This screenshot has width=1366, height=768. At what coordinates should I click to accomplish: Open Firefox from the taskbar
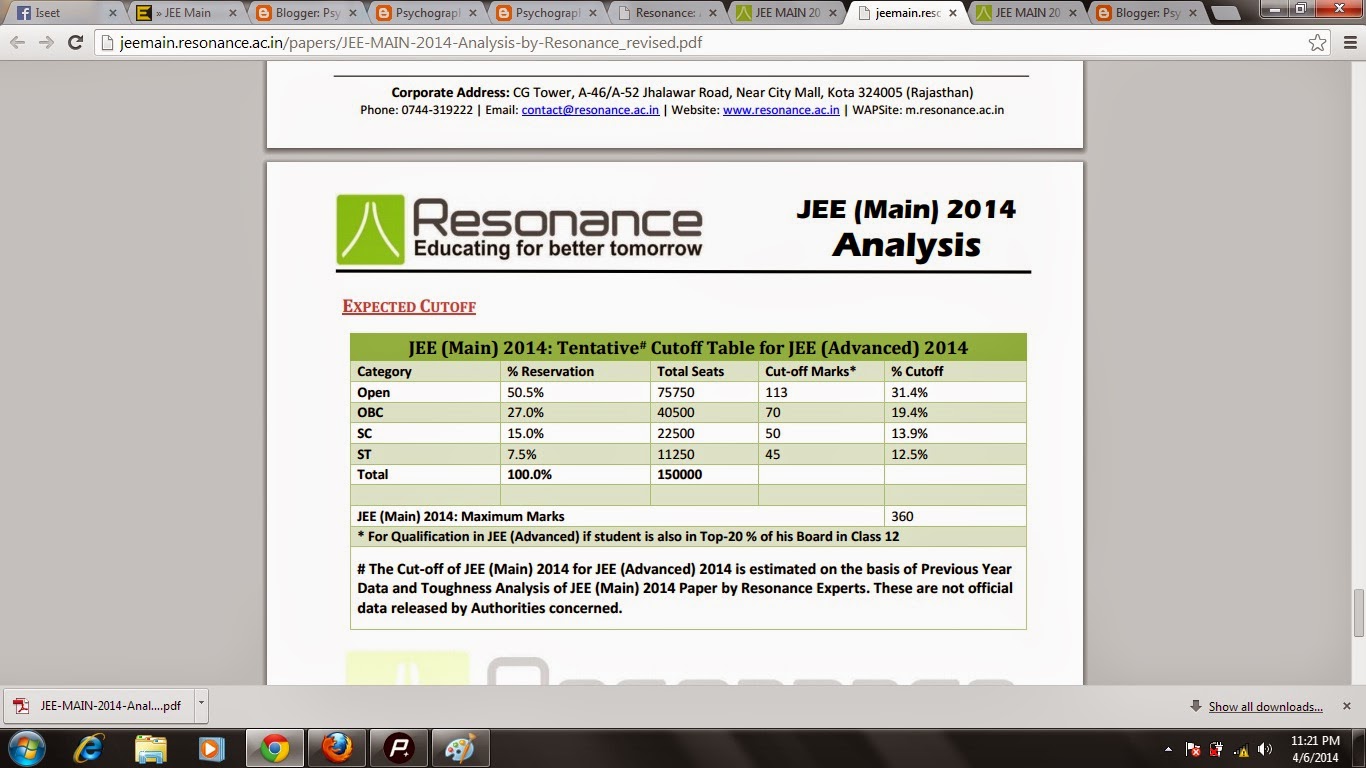pyautogui.click(x=337, y=747)
